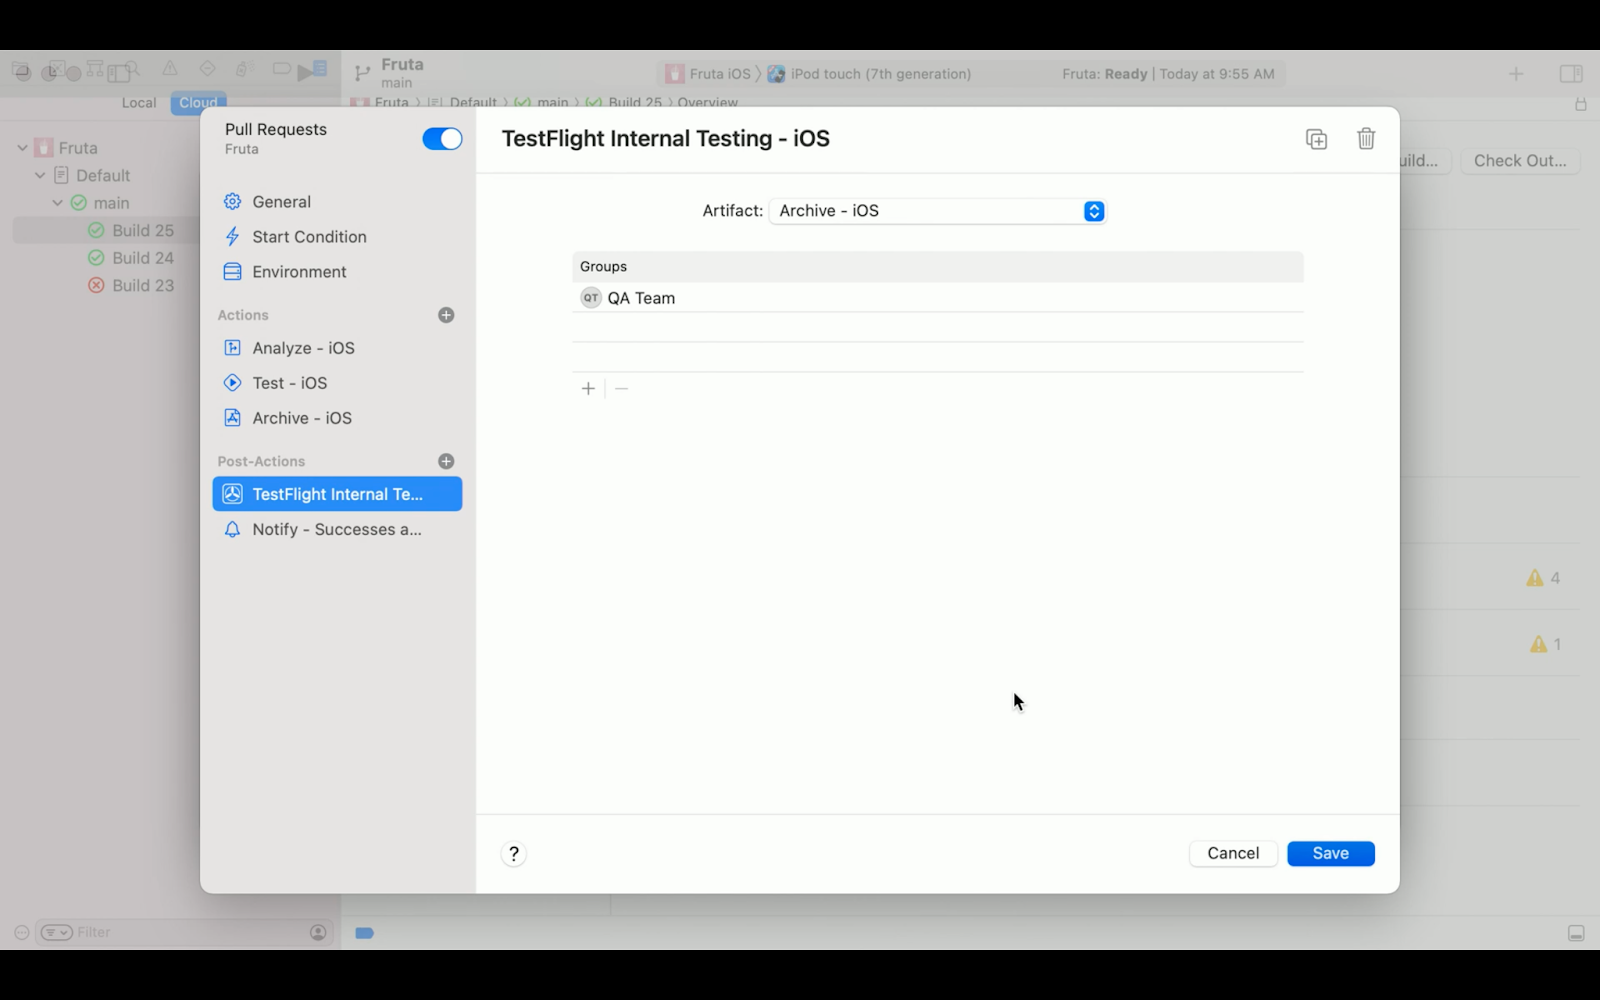Add a new action with the Actions plus icon
The height and width of the screenshot is (1000, 1600).
pos(446,315)
